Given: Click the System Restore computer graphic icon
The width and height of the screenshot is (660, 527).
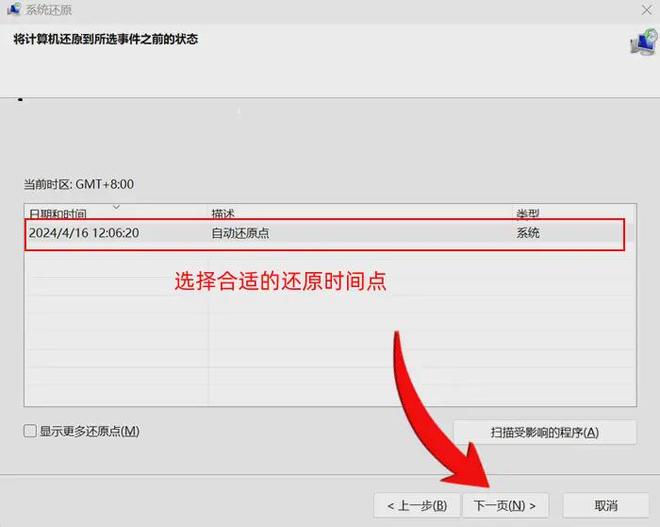Looking at the screenshot, I should coord(644,42).
